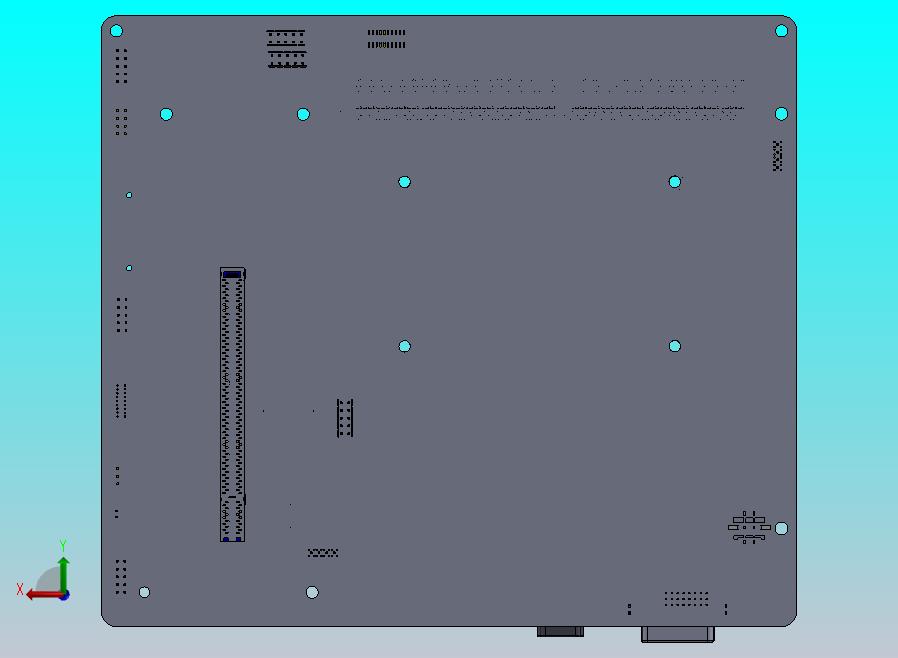
Task: Select the long vertical slot connector on the board
Action: [x=233, y=404]
